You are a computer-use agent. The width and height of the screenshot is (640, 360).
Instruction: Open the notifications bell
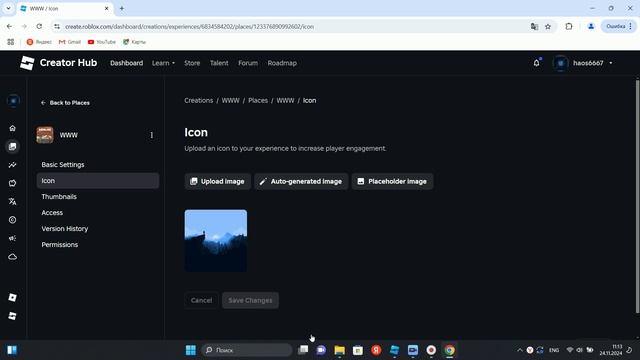(x=536, y=63)
